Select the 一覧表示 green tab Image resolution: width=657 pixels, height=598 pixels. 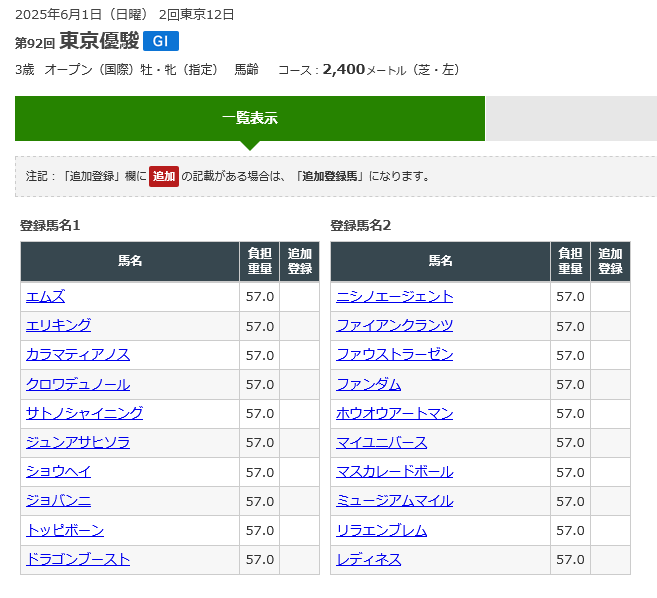[x=250, y=118]
